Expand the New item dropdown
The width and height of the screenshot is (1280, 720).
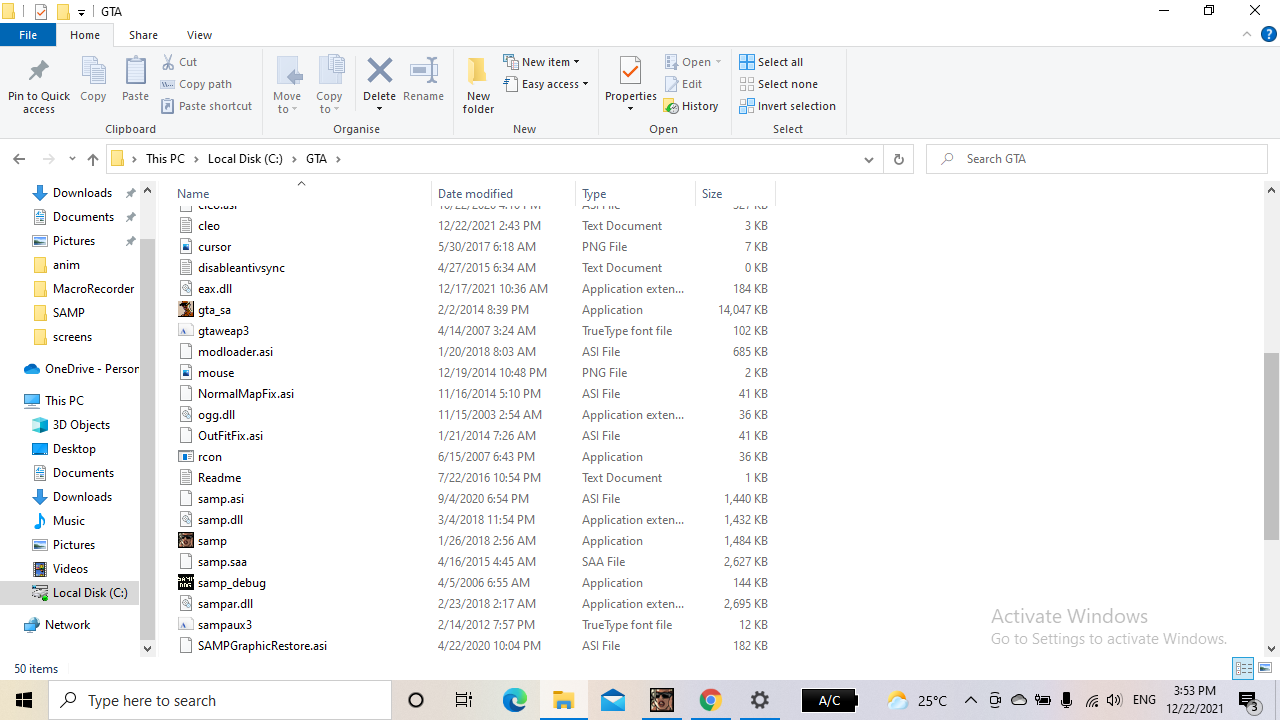[541, 62]
